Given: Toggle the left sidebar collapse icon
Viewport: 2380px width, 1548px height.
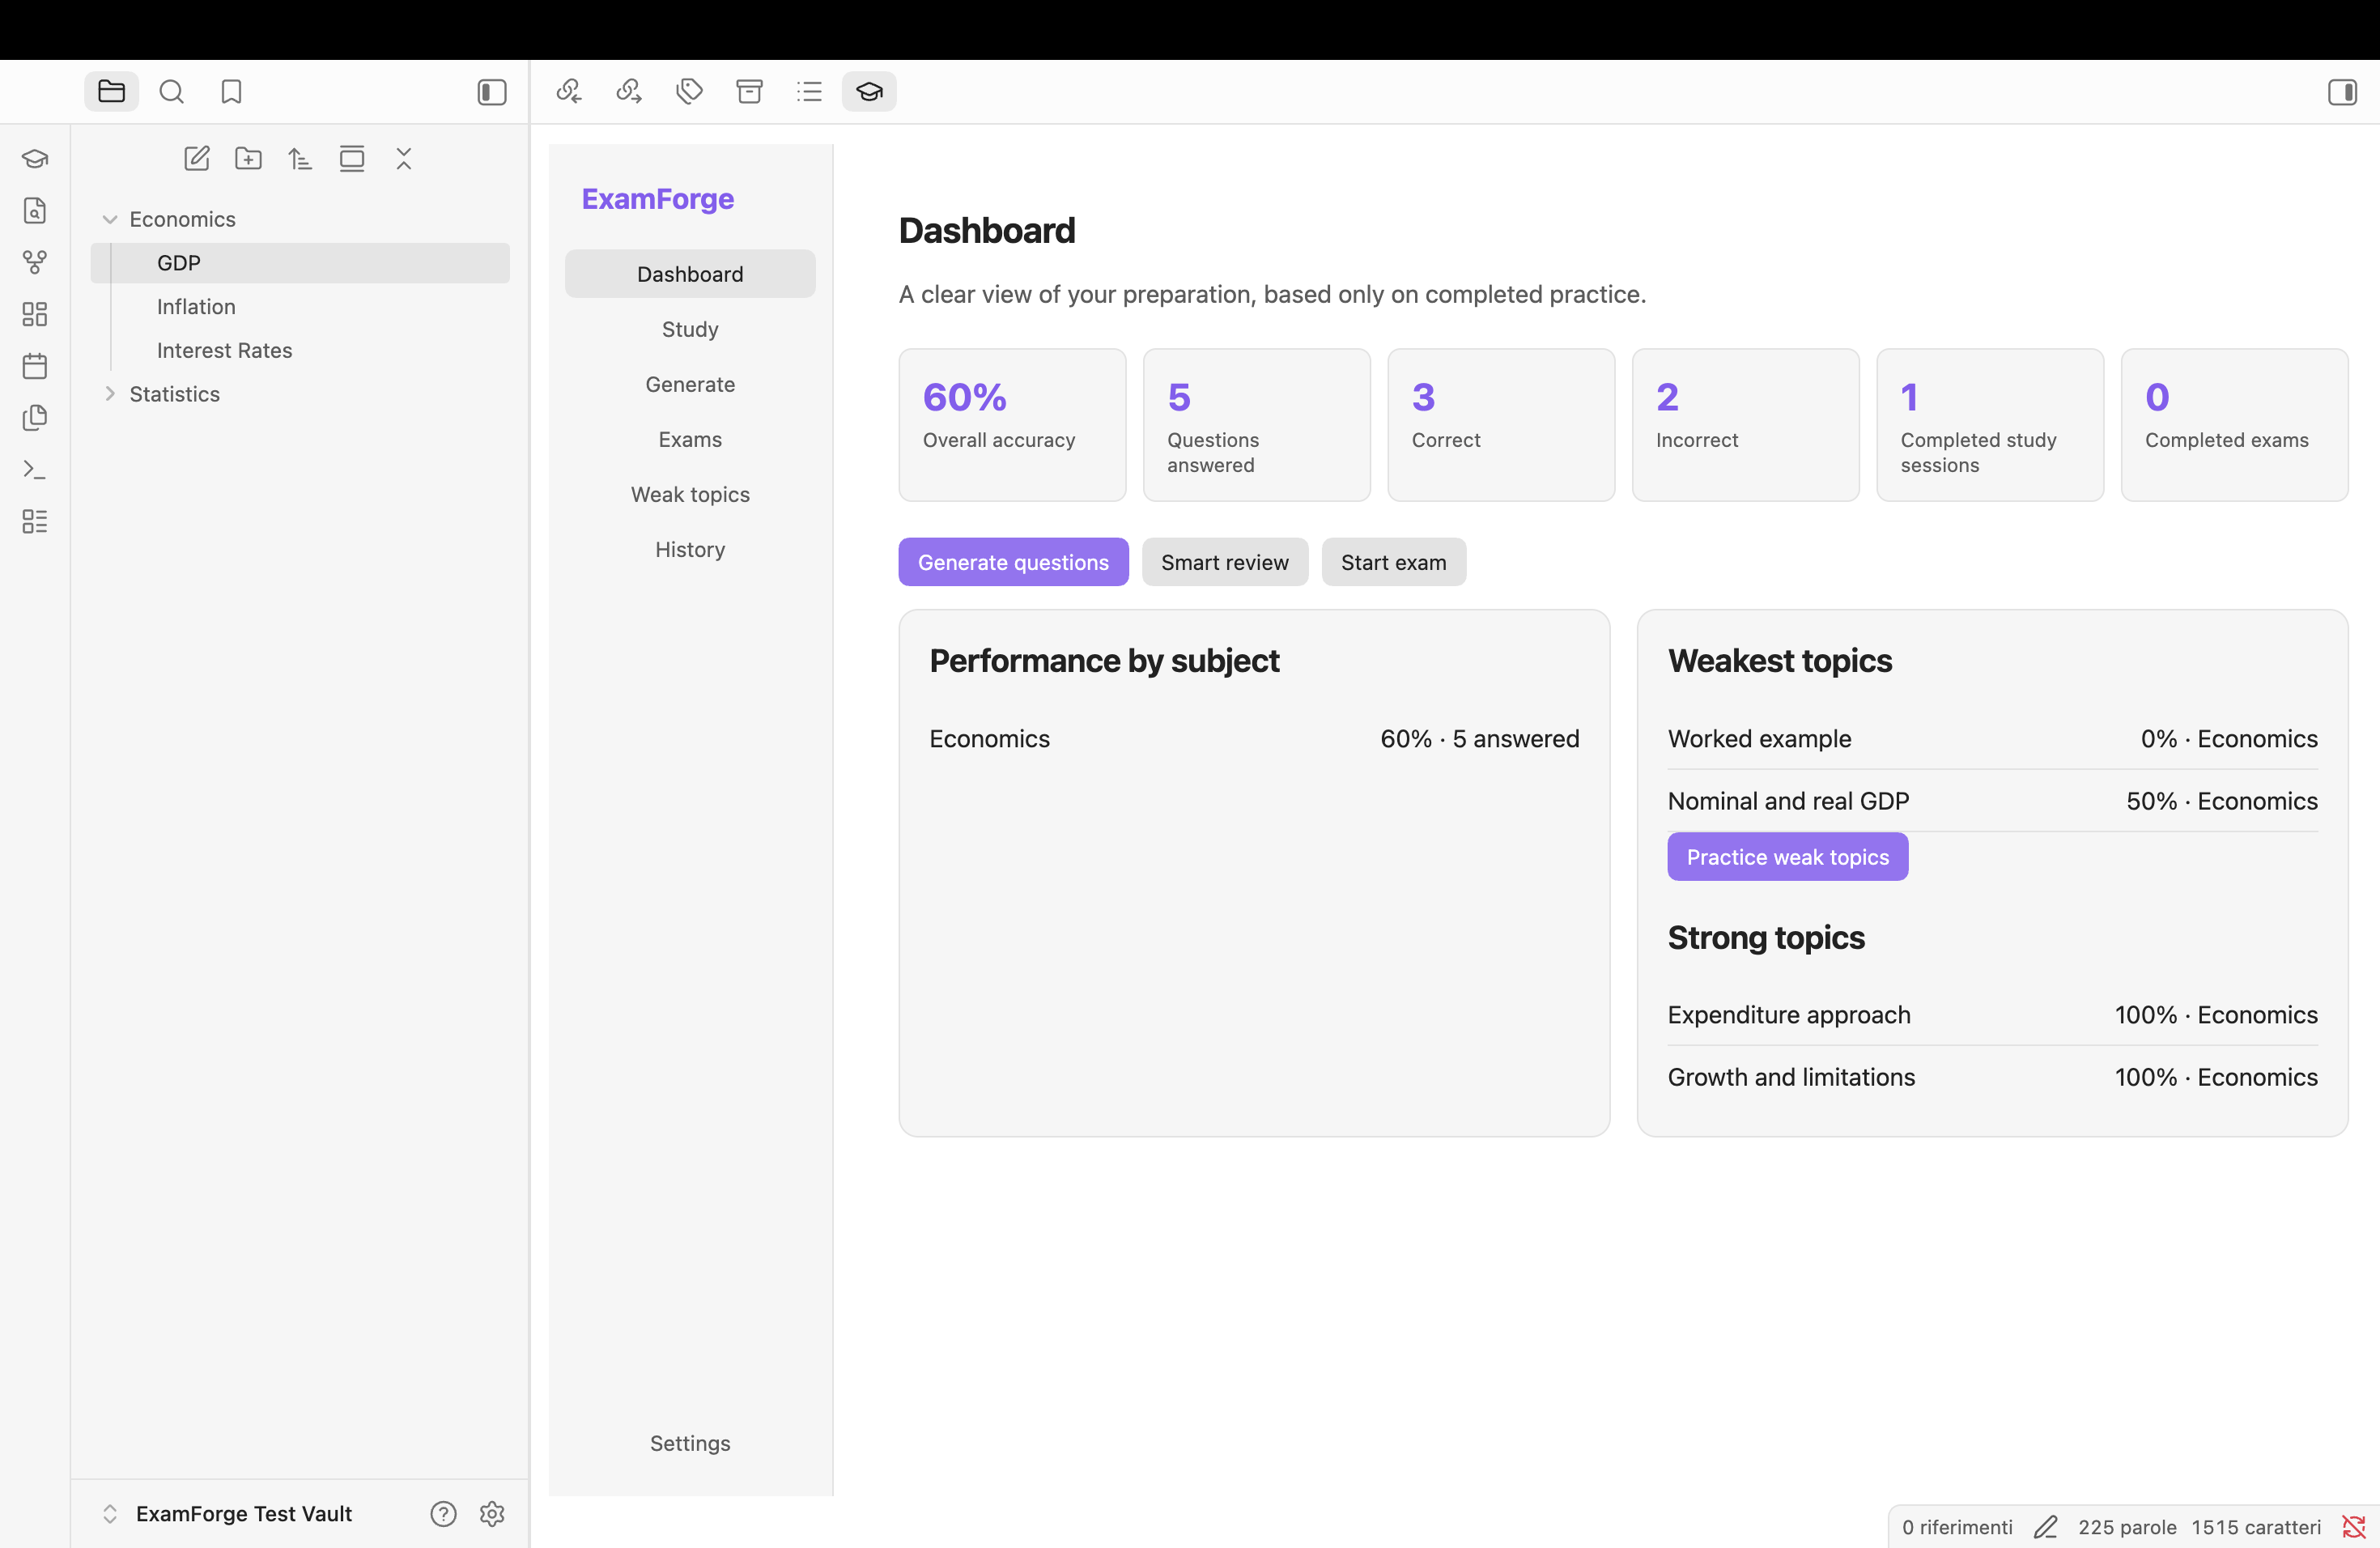Looking at the screenshot, I should click(x=492, y=92).
